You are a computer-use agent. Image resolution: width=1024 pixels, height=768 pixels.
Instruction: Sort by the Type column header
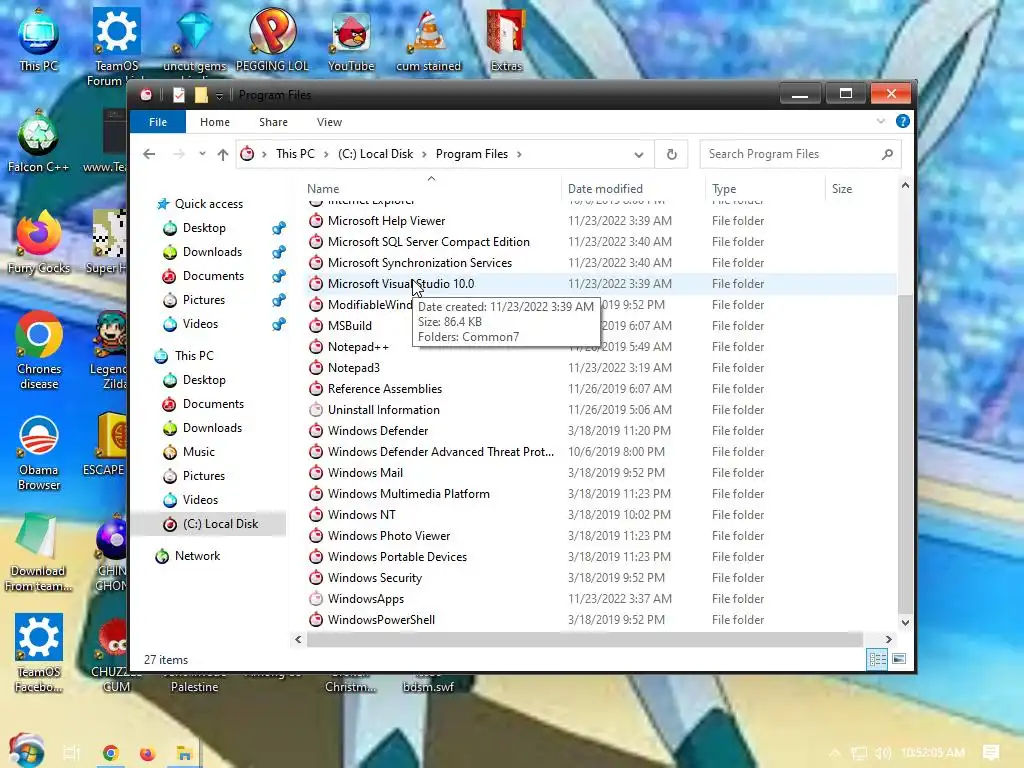765,189
